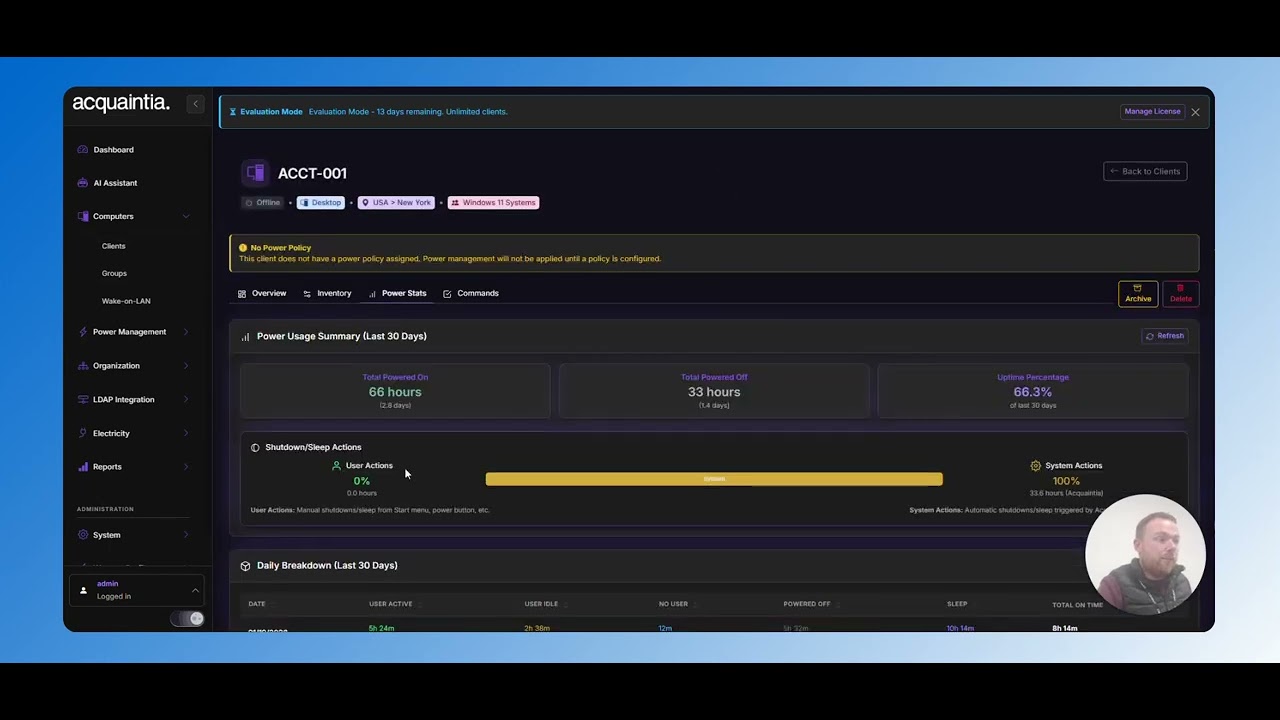Click the warning icon beside No Power Policy
The image size is (1280, 720).
click(243, 248)
